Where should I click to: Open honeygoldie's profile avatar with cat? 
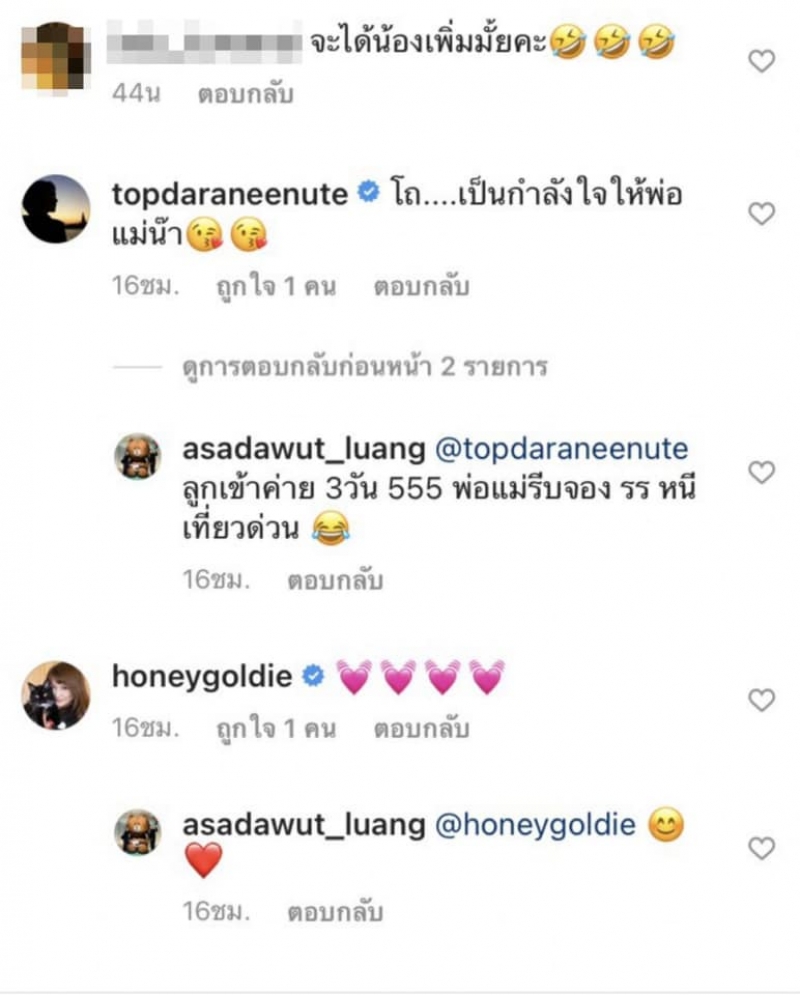(x=56, y=695)
